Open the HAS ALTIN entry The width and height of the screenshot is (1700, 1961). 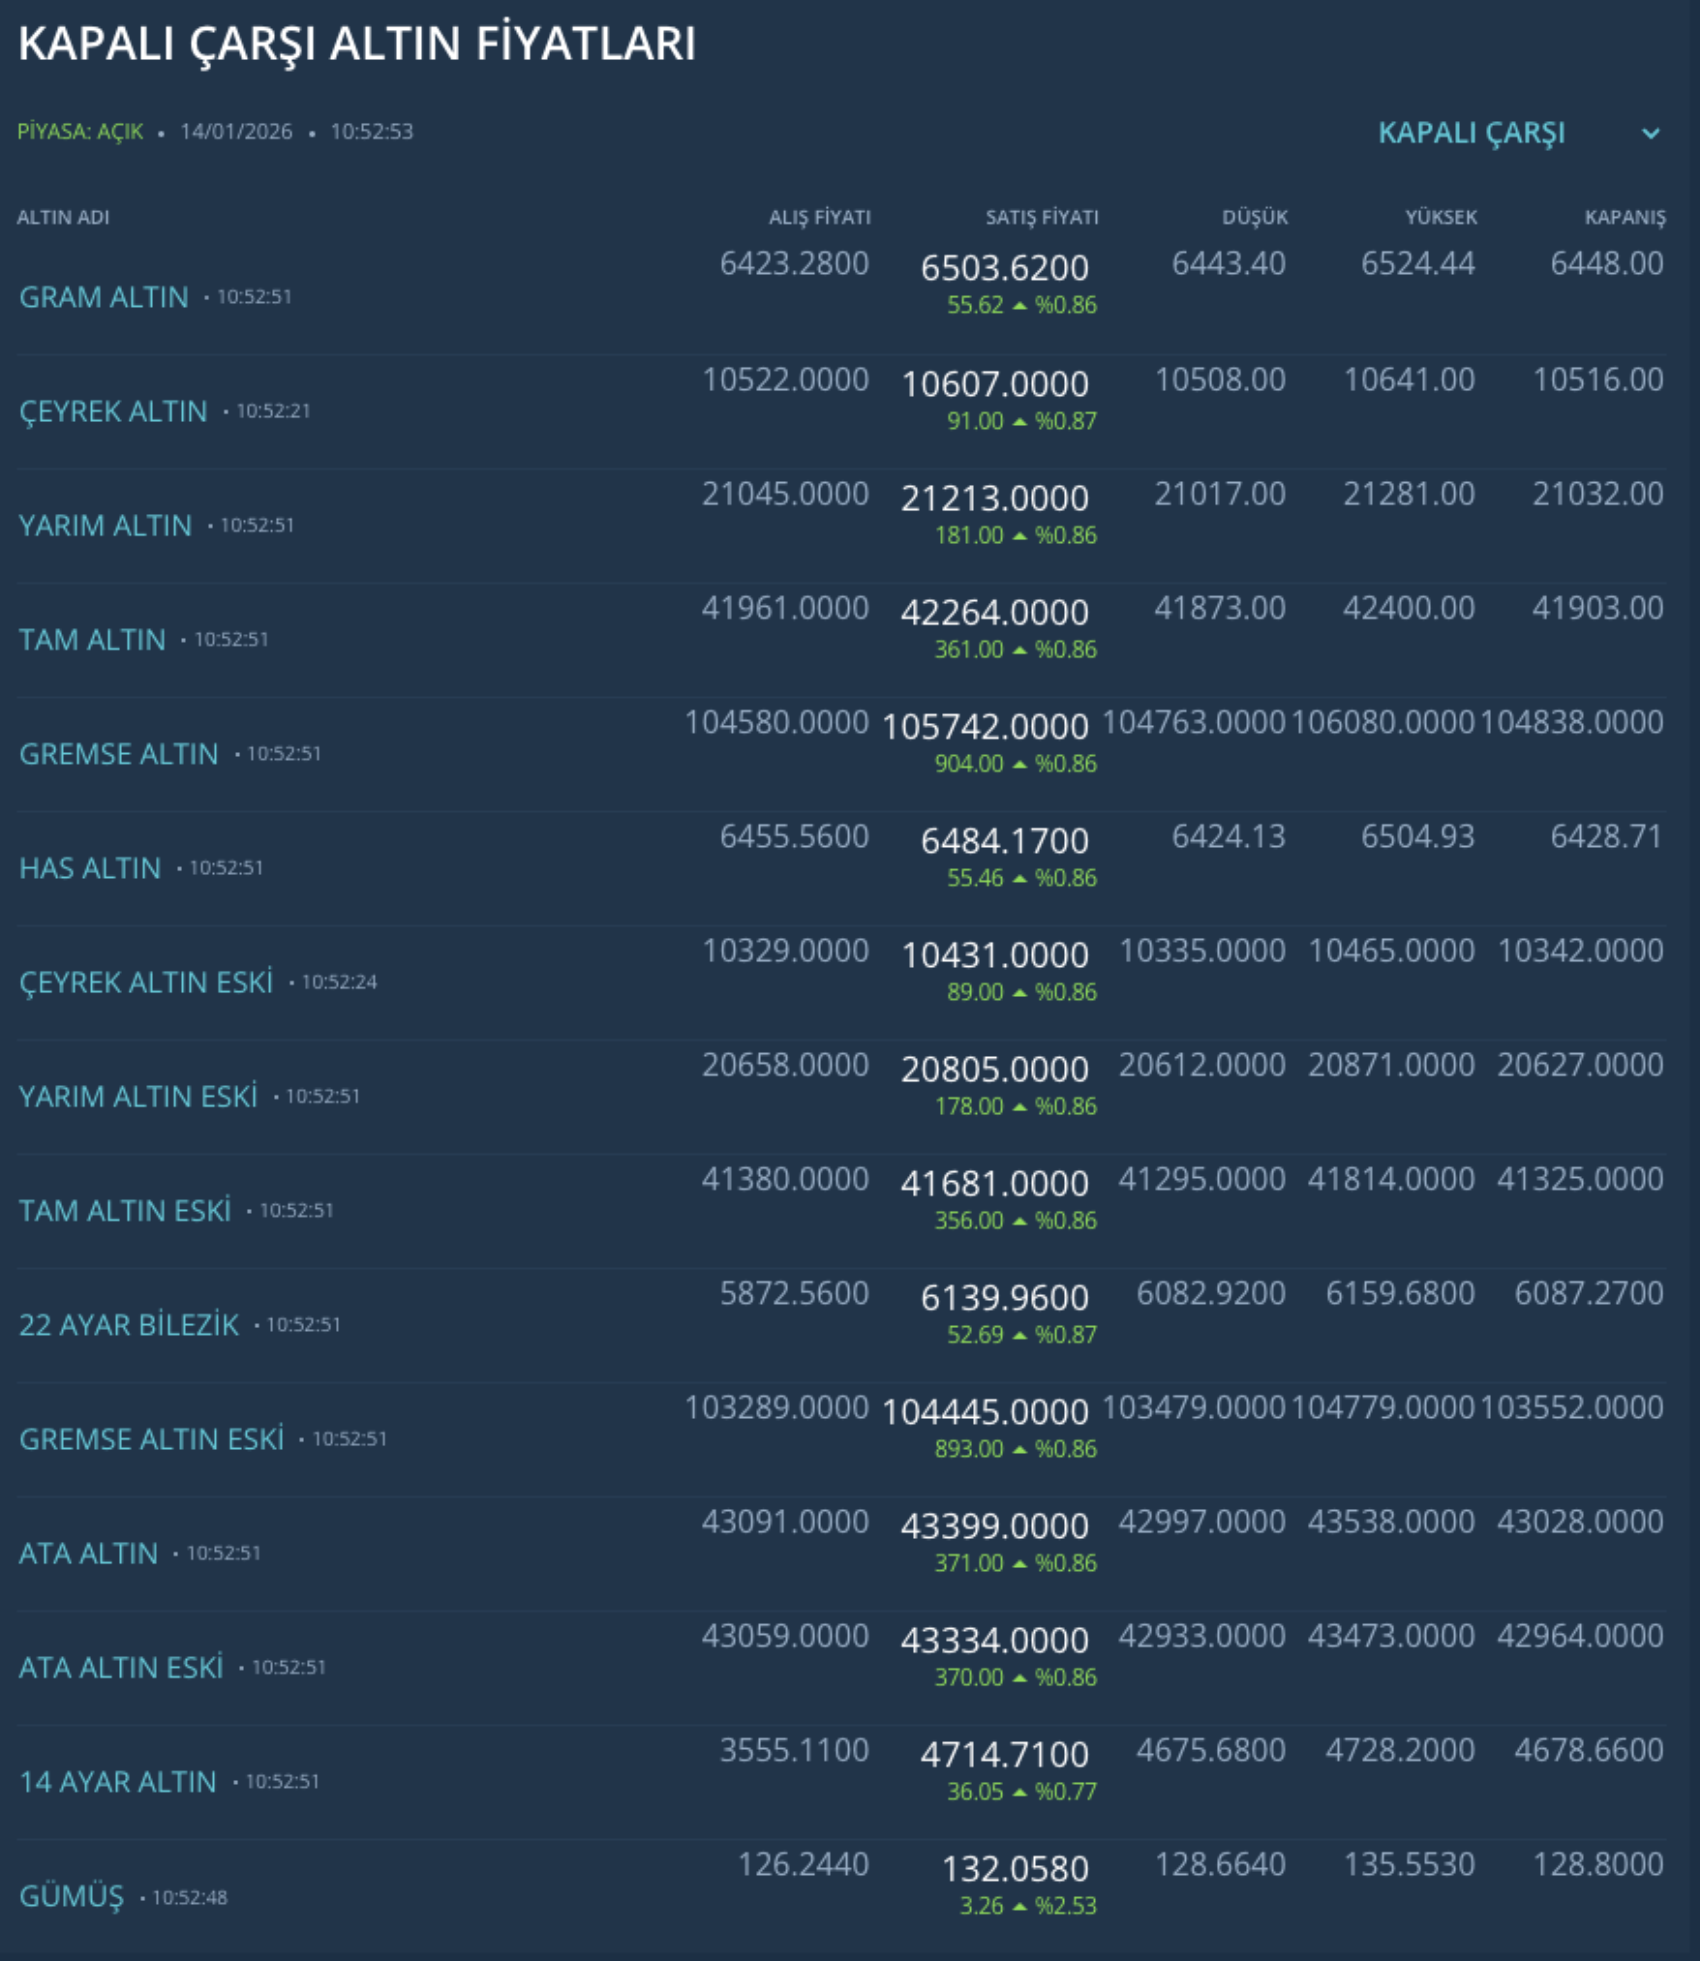tap(90, 867)
